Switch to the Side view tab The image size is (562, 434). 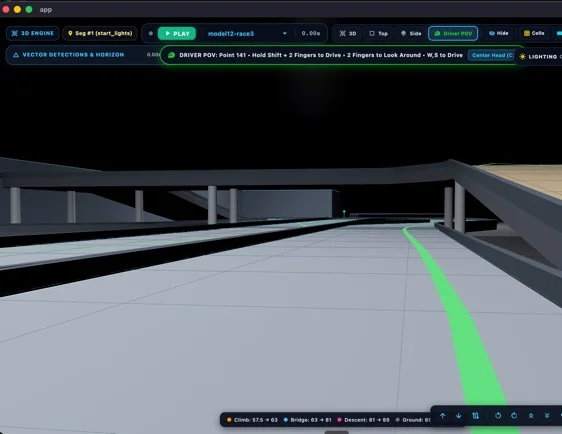pyautogui.click(x=411, y=33)
